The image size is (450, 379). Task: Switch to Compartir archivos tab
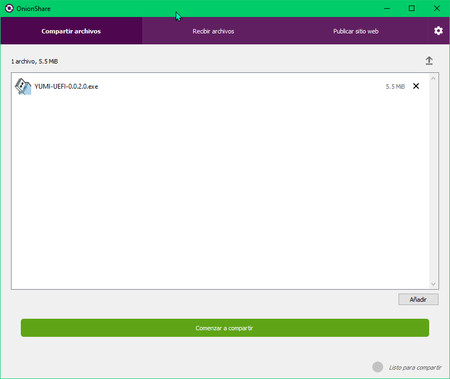click(71, 31)
